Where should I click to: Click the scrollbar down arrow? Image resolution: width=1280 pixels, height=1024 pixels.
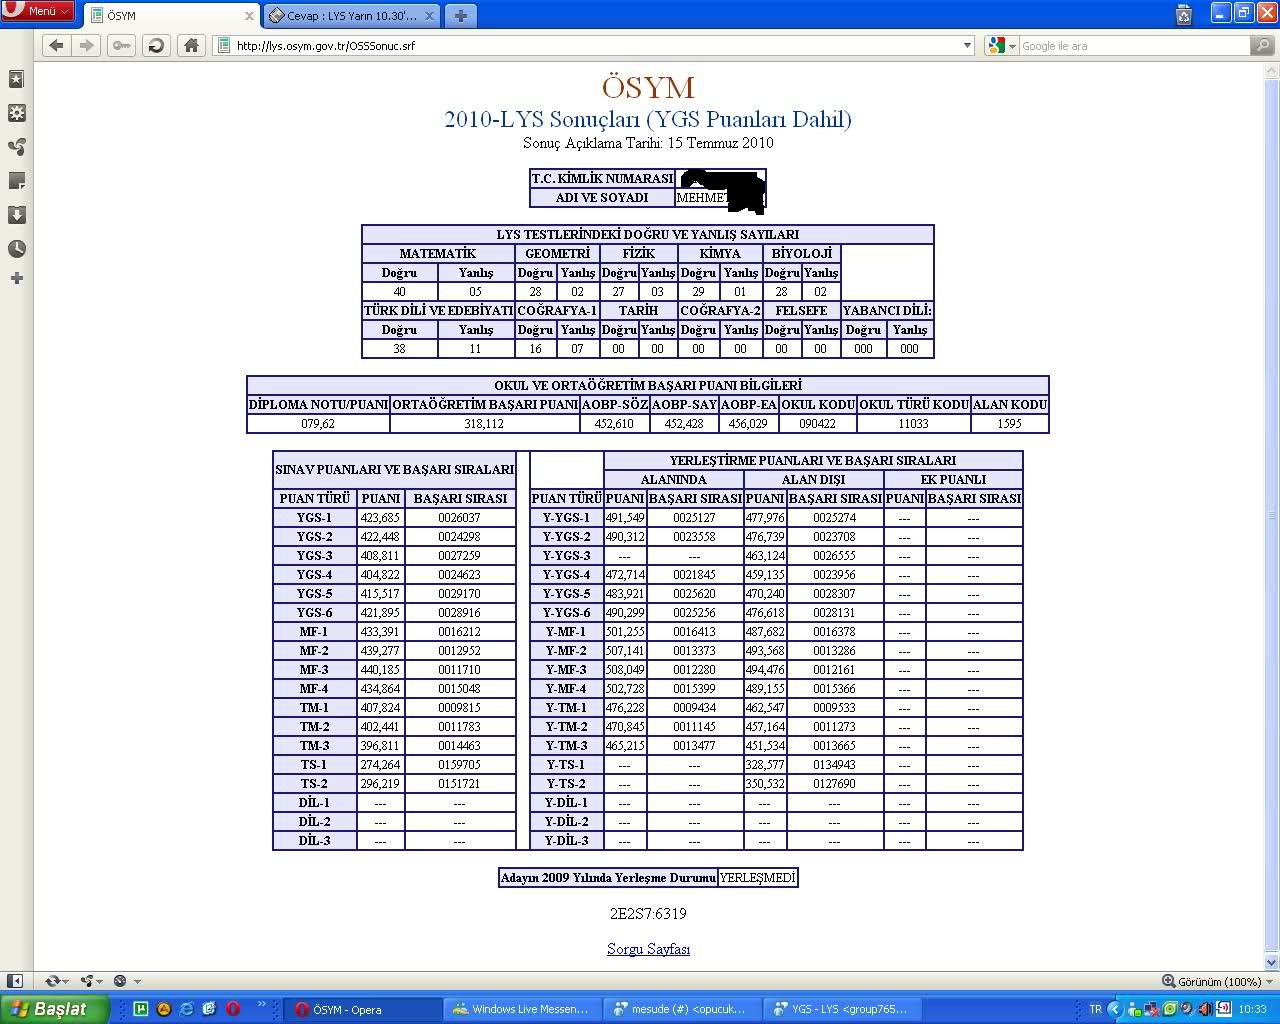point(1272,962)
